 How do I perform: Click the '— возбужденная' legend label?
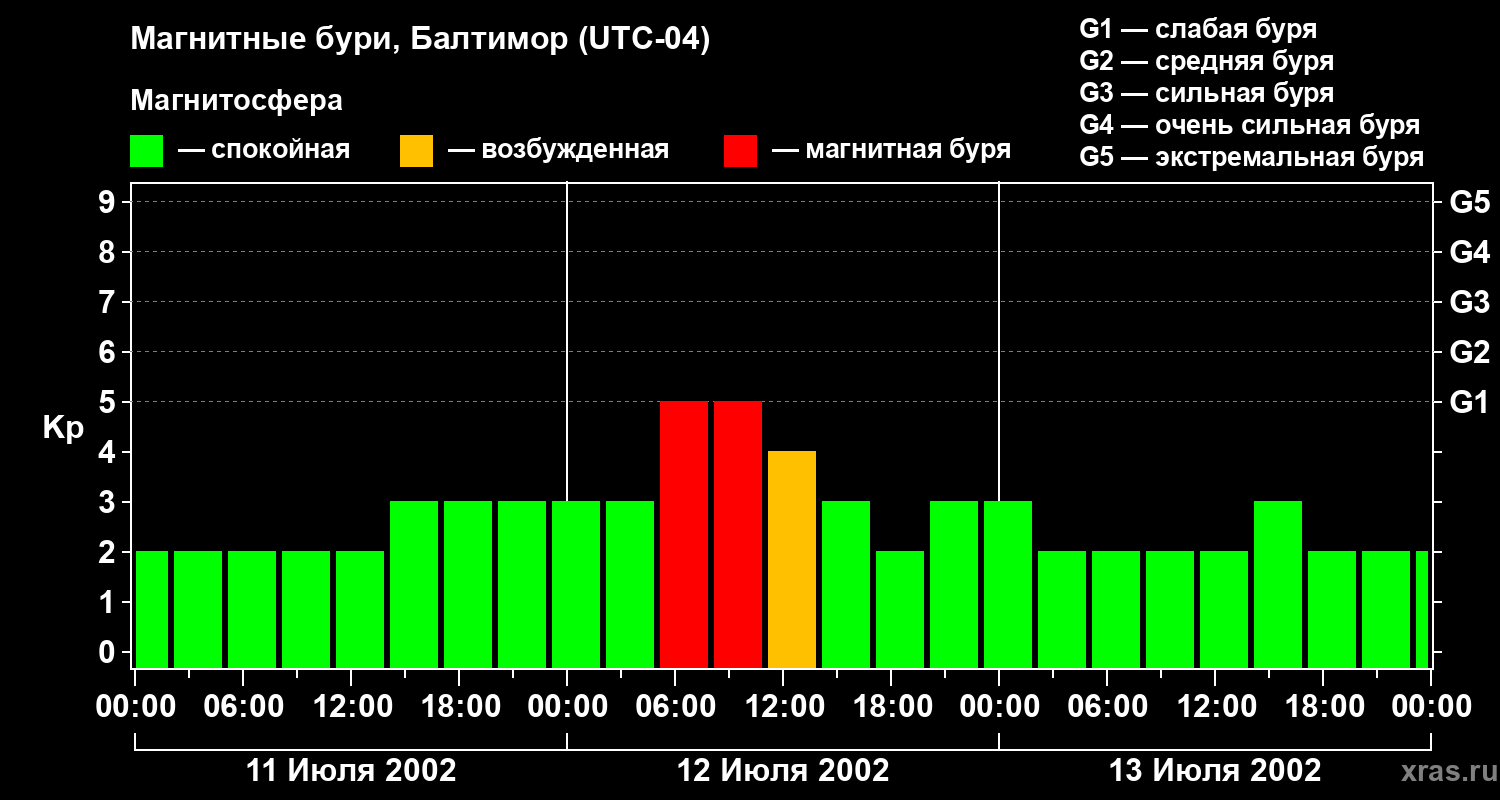click(558, 150)
